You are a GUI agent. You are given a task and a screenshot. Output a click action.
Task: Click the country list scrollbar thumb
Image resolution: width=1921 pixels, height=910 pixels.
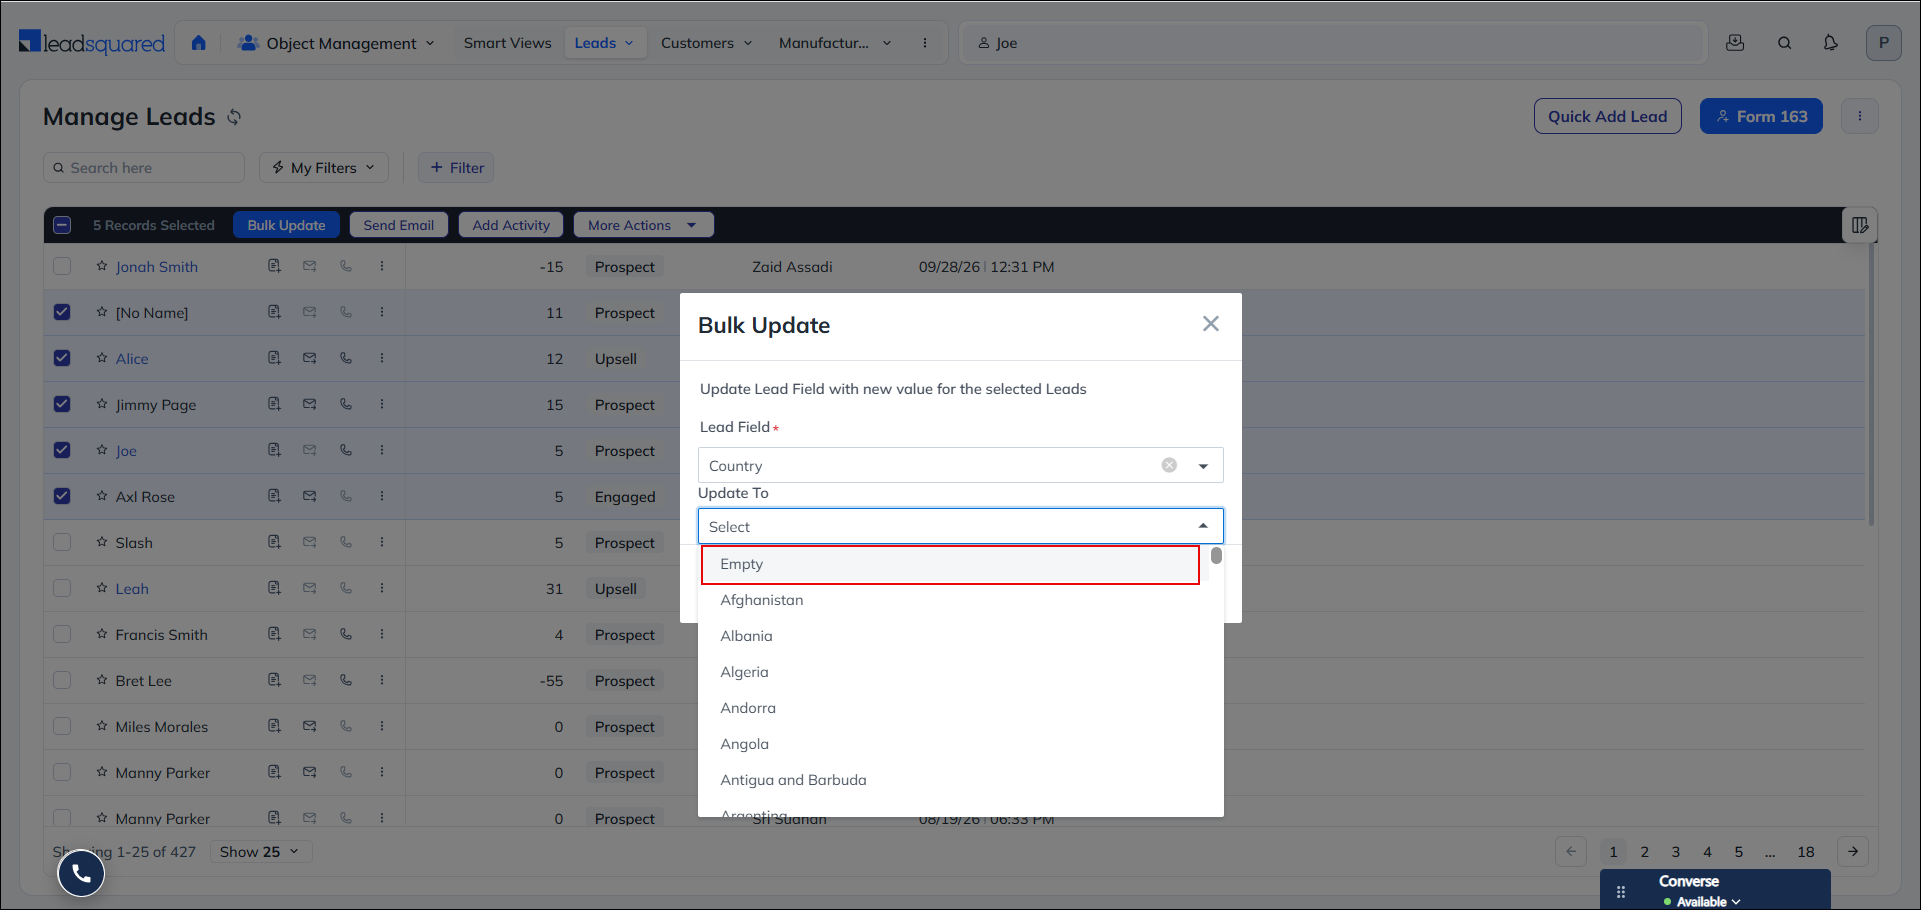click(x=1216, y=556)
